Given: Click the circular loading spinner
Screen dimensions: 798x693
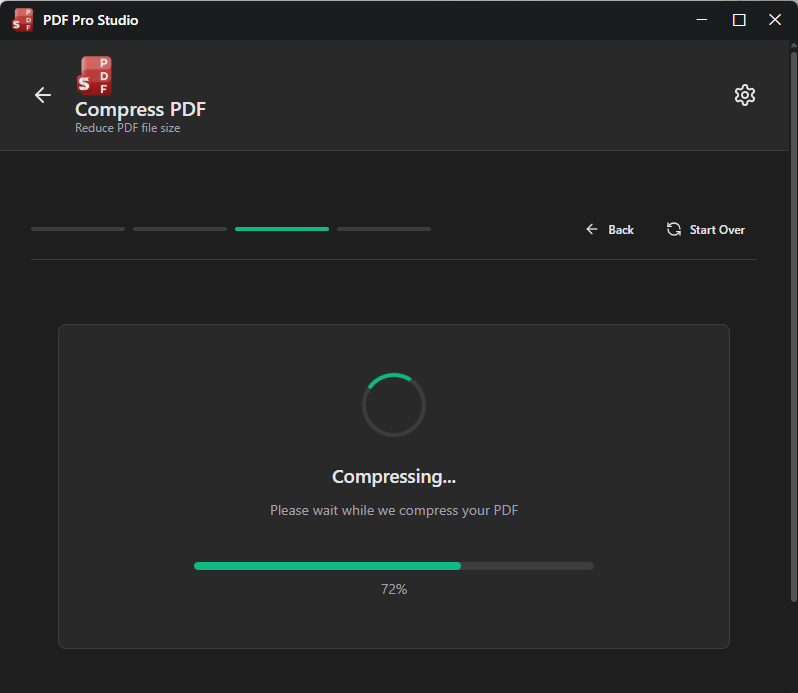Looking at the screenshot, I should (394, 405).
